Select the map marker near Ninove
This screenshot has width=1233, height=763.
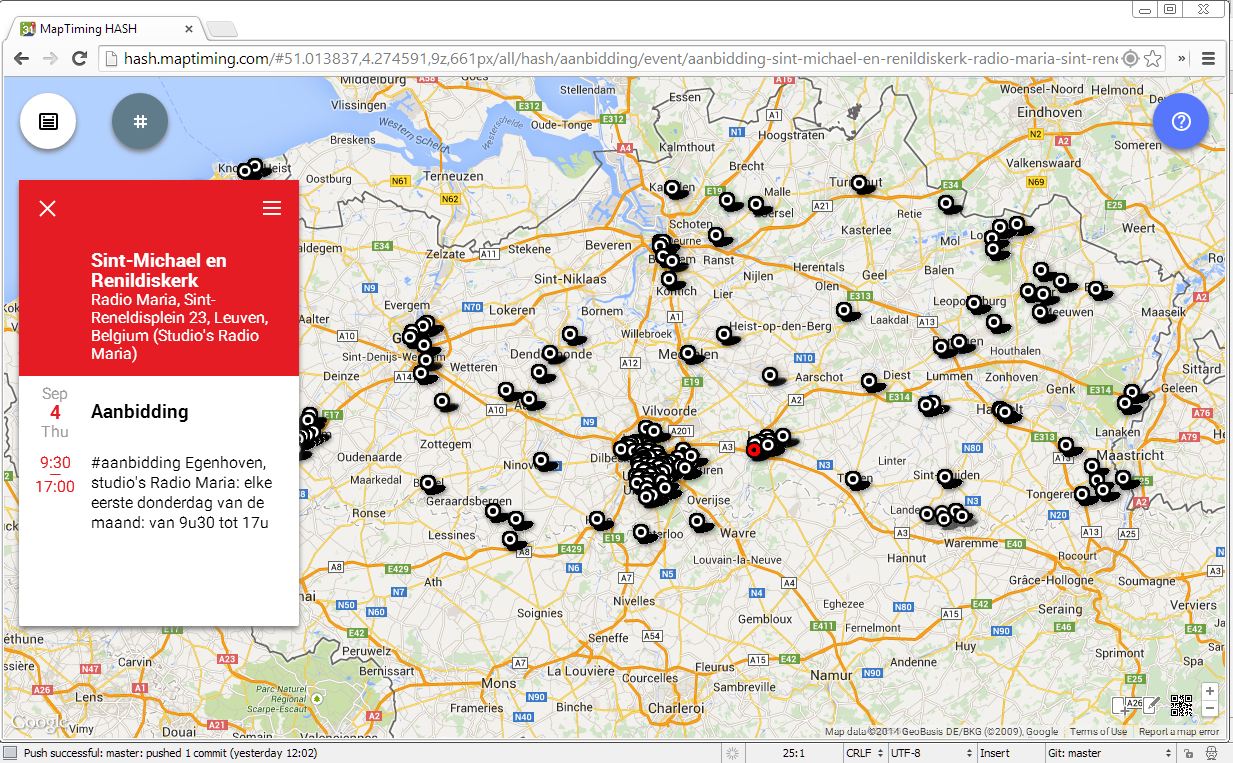pyautogui.click(x=542, y=461)
